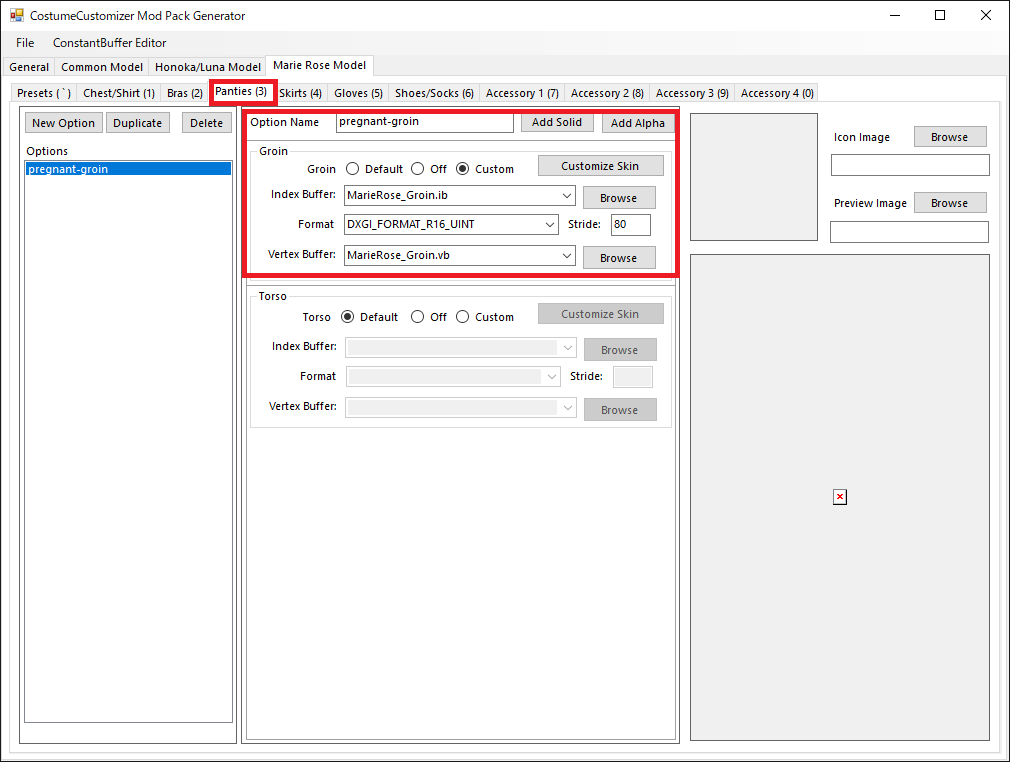This screenshot has height=762, width=1010.
Task: Select the Torso Off radio button
Action: tap(417, 317)
